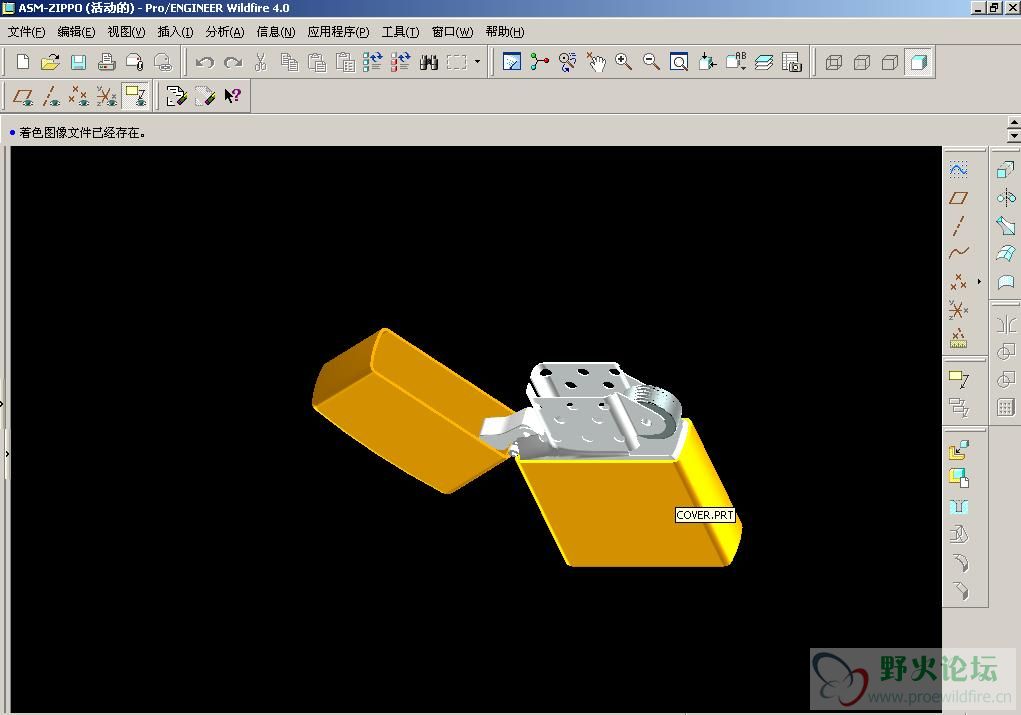This screenshot has height=715, width=1021.
Task: Toggle datum planes display
Action: point(23,96)
